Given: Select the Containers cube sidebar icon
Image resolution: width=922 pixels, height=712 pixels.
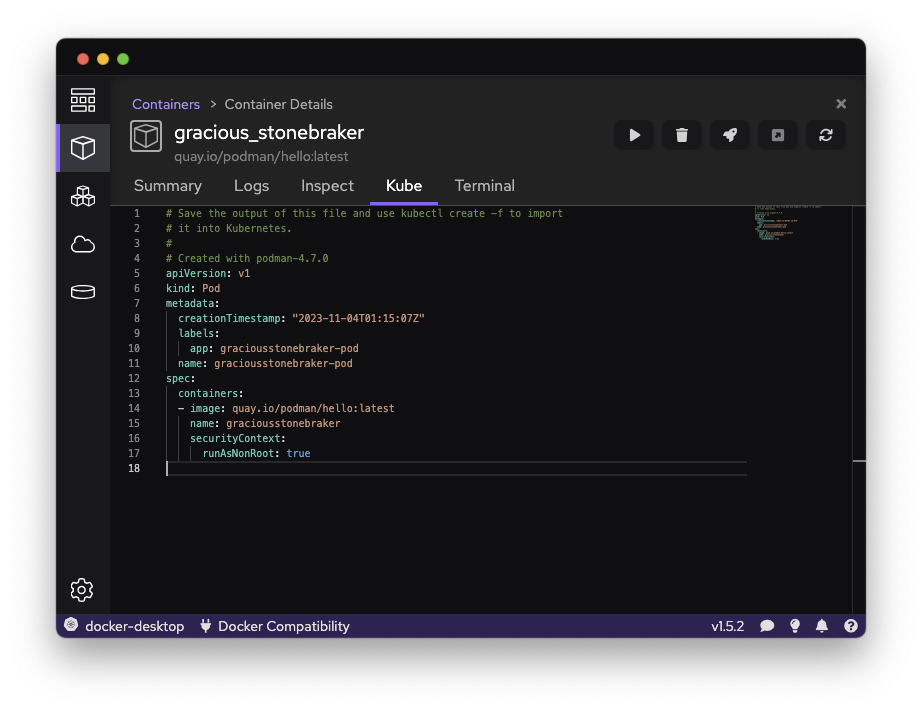Looking at the screenshot, I should pos(82,148).
